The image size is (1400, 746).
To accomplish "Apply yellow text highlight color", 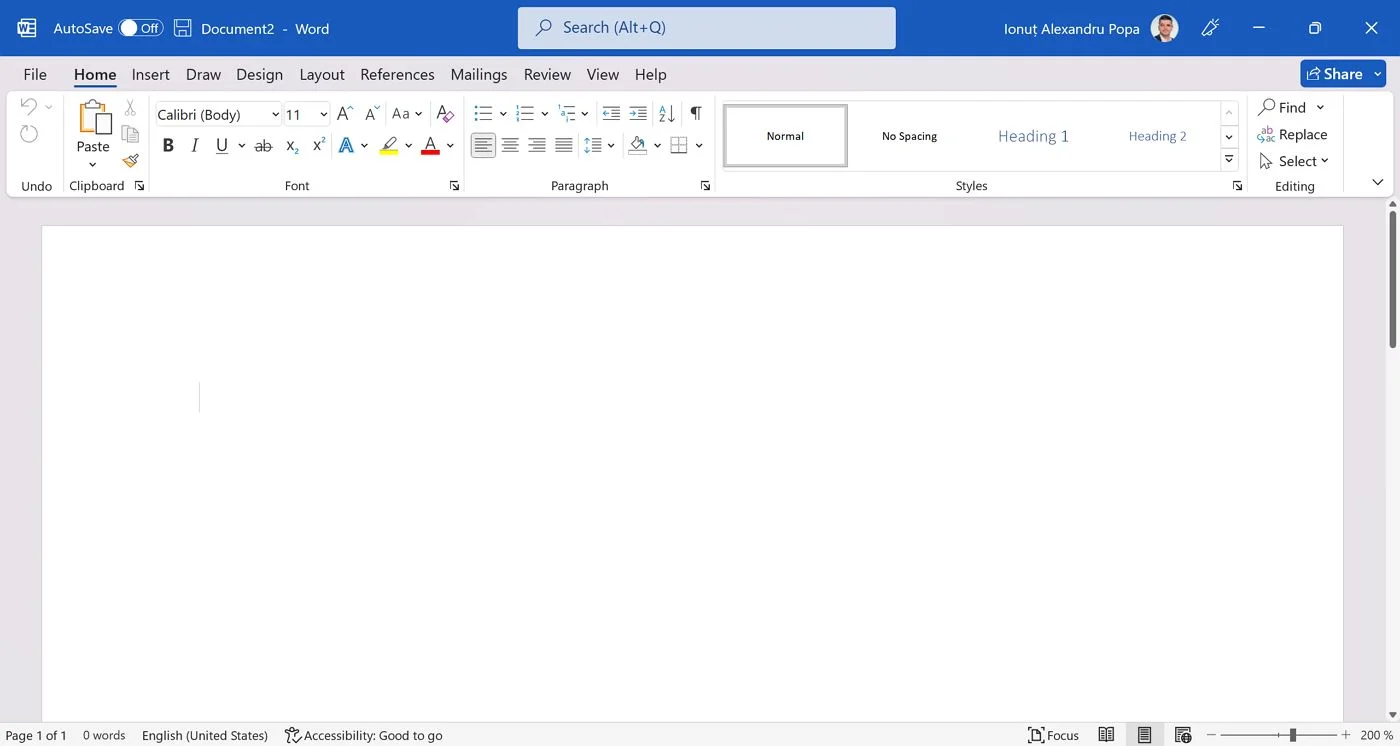I will click(x=389, y=146).
